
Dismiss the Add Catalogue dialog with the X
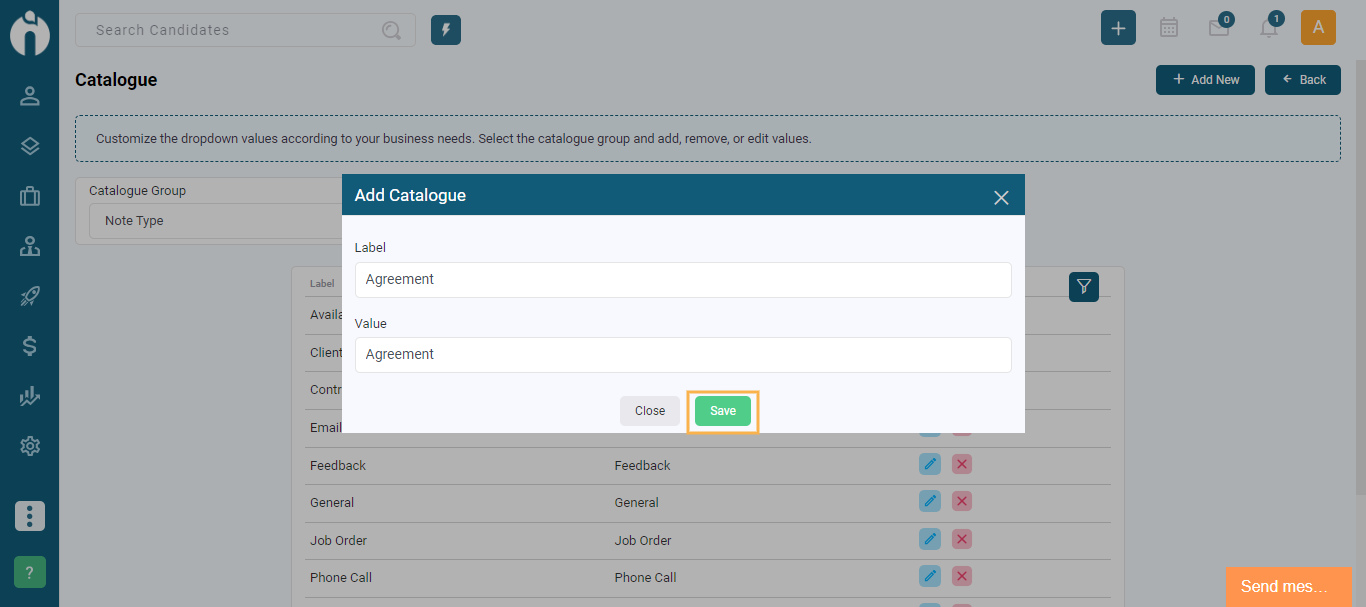click(1001, 197)
